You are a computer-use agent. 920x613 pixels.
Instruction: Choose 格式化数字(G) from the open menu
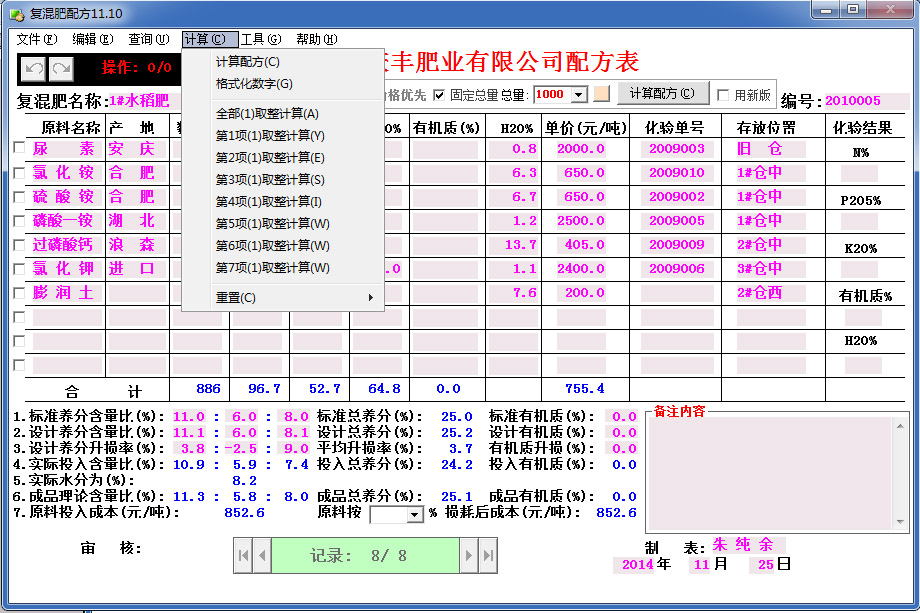[x=256, y=85]
